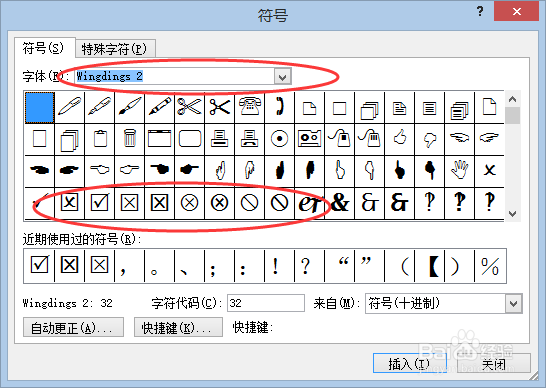546x388 pixels.
Task: Open the 快捷键(K)... button
Action: (x=178, y=327)
